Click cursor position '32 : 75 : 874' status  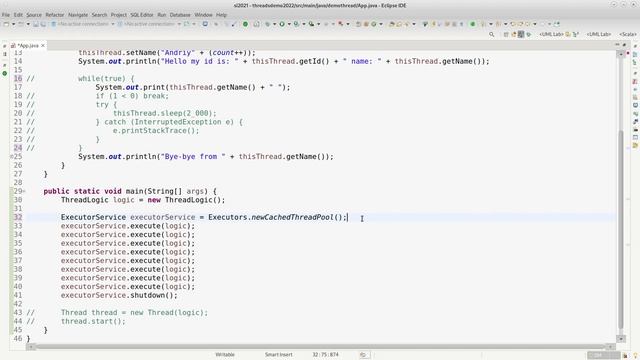(325, 355)
